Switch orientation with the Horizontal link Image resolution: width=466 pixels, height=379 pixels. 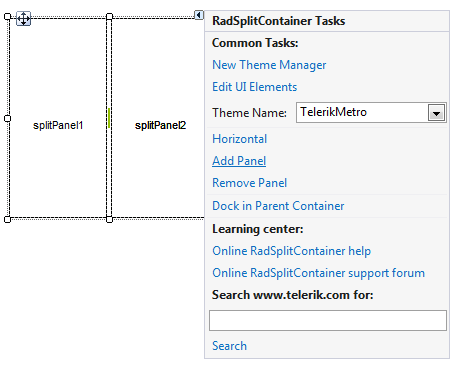tap(239, 139)
